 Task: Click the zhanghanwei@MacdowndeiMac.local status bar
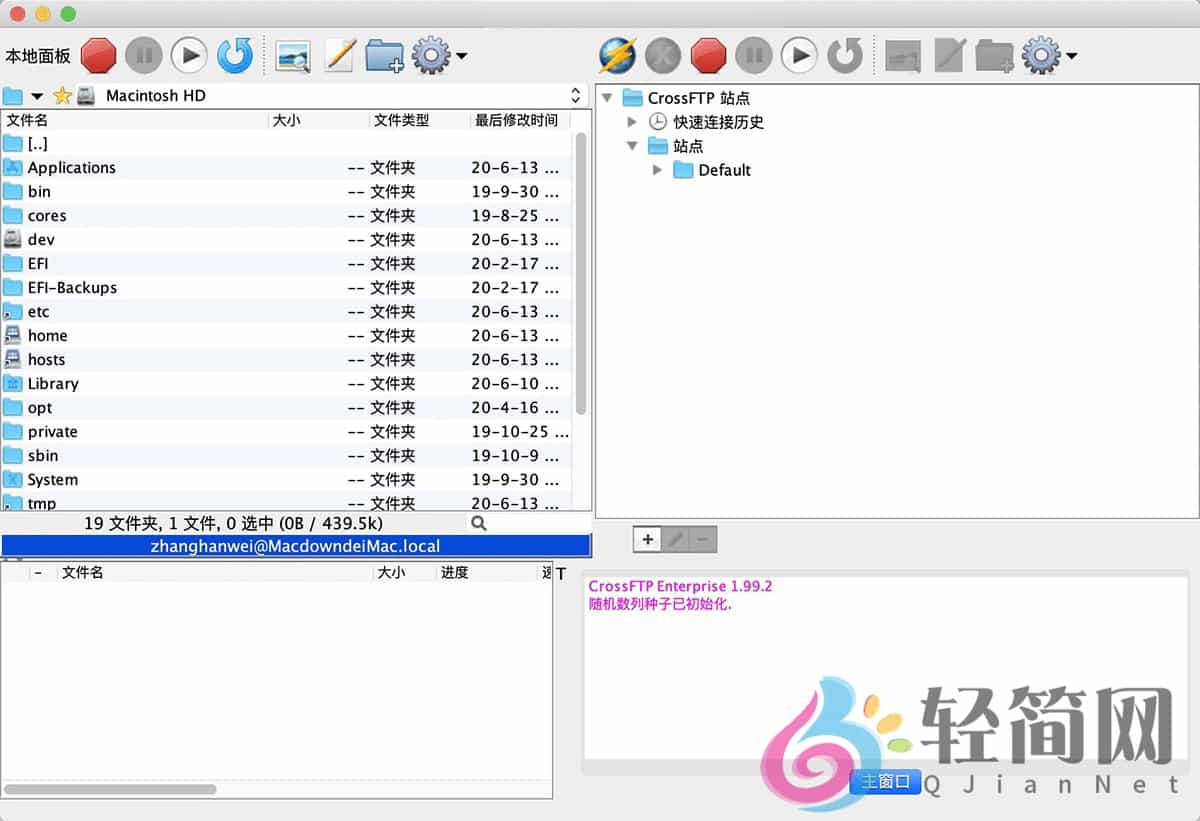pyautogui.click(x=296, y=546)
